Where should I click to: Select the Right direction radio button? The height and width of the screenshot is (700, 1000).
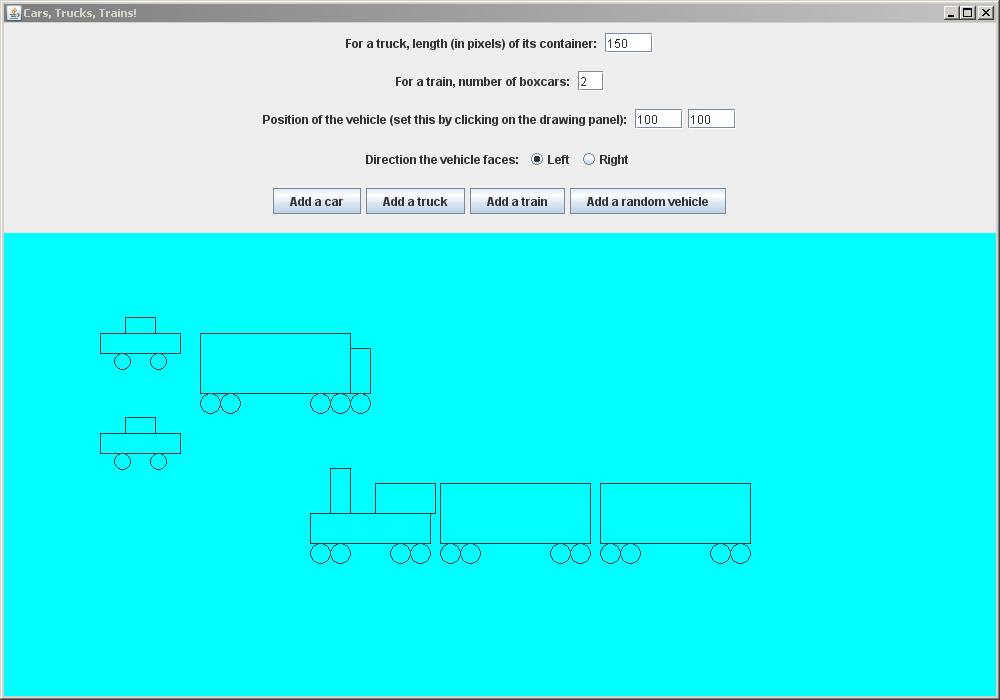589,160
